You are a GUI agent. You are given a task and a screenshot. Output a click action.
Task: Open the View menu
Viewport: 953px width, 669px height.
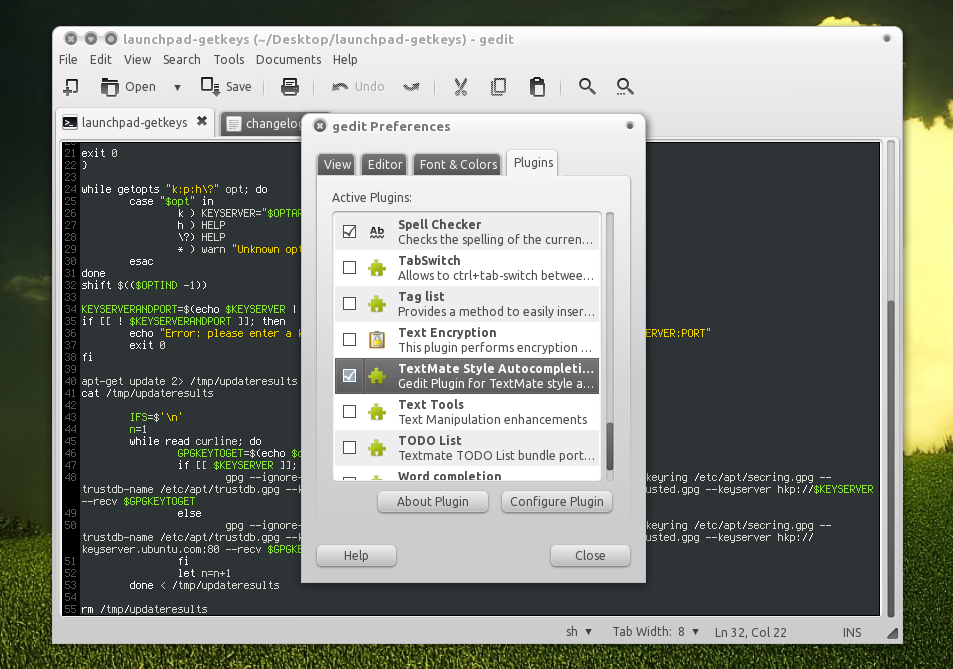tap(137, 60)
